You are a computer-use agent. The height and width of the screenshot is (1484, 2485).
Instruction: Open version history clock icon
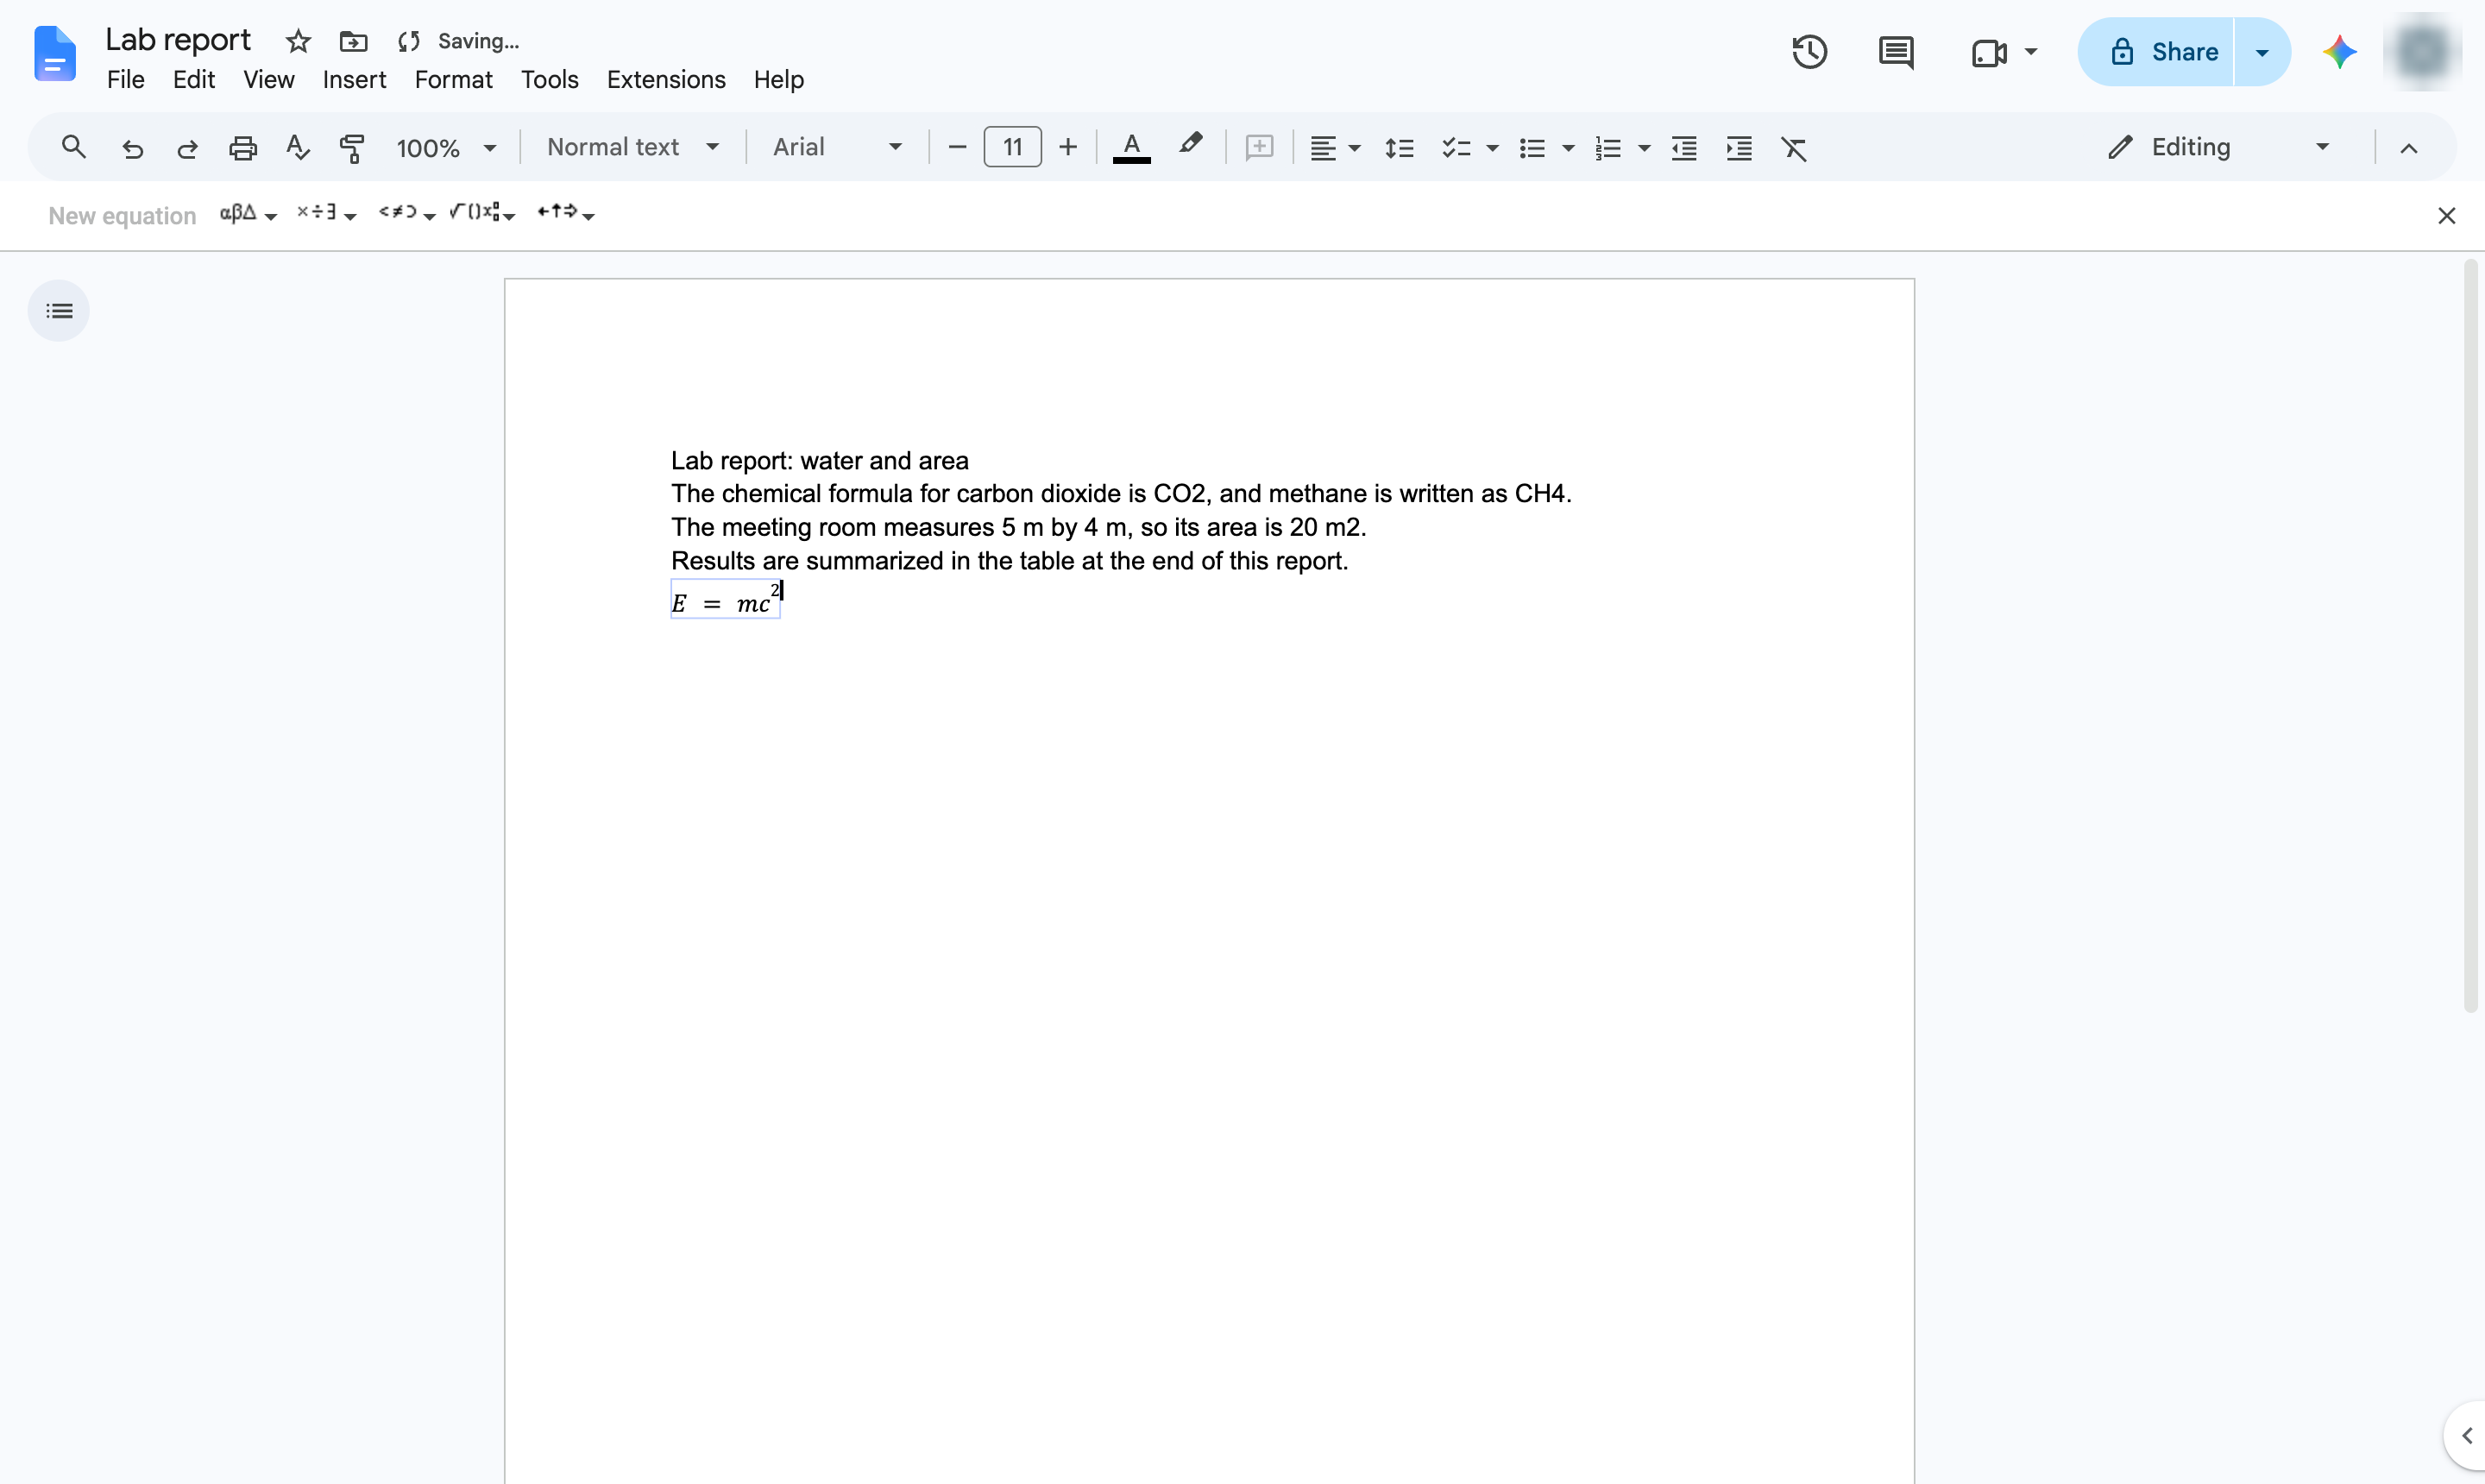[x=1809, y=52]
